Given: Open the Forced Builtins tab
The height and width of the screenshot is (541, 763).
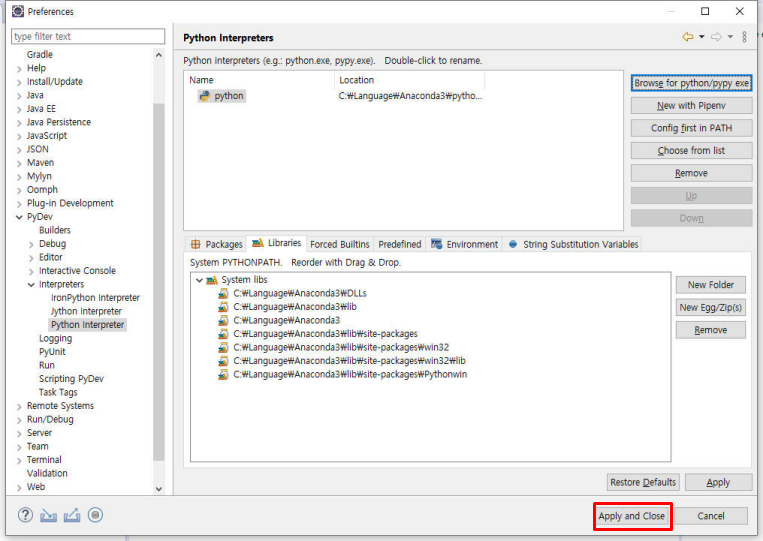Looking at the screenshot, I should pos(340,244).
